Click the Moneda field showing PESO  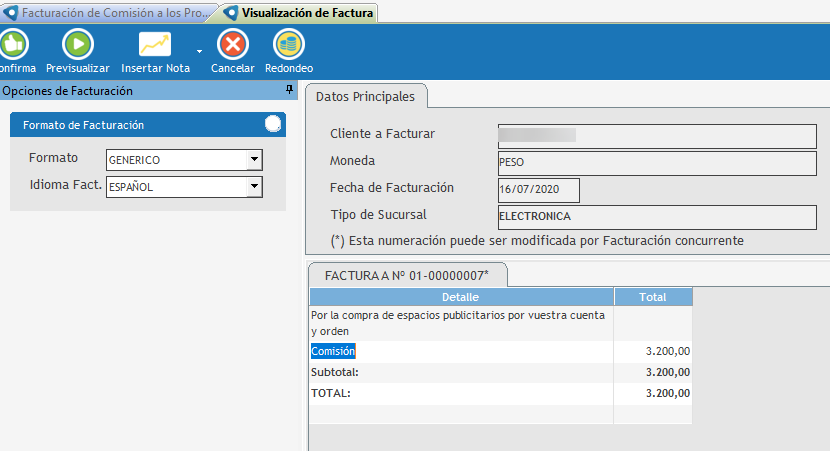[656, 162]
